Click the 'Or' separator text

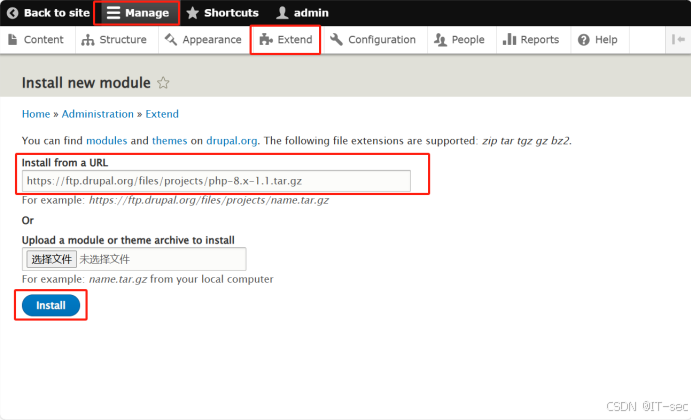(28, 220)
